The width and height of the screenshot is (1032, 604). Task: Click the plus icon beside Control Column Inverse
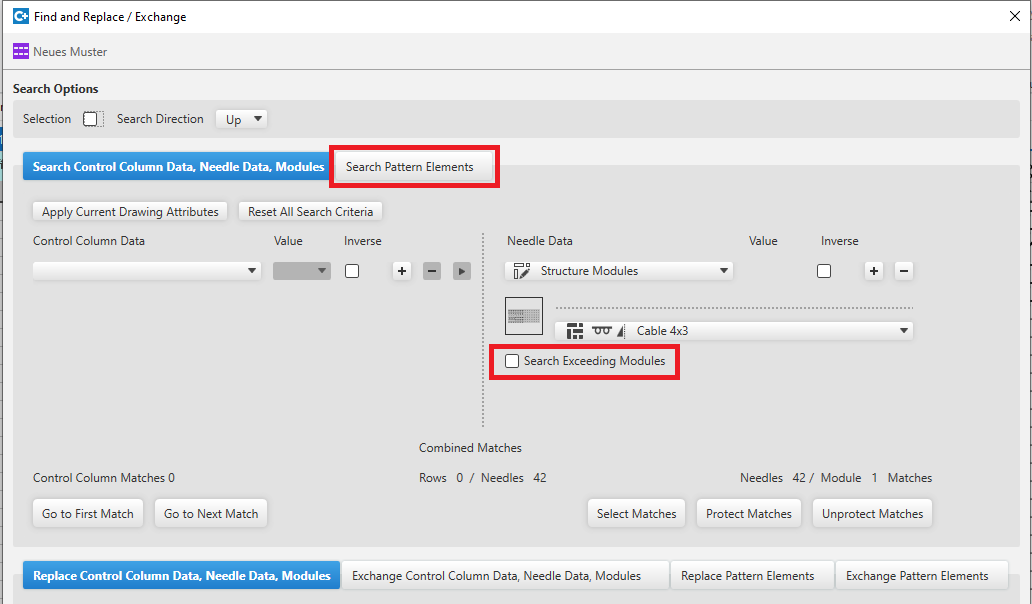click(x=402, y=271)
